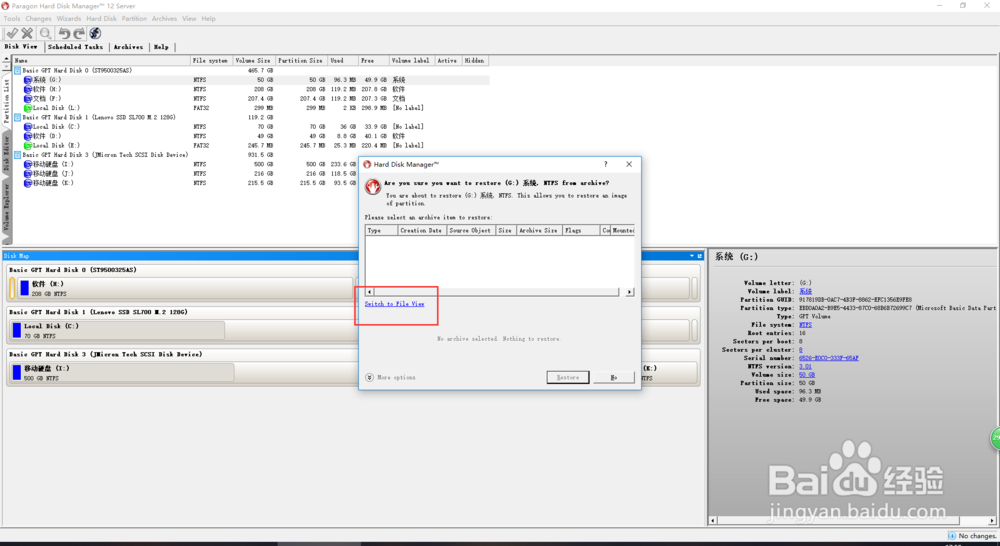Expand More options in the restore dialog
Image resolution: width=1000 pixels, height=546 pixels.
[x=369, y=378]
